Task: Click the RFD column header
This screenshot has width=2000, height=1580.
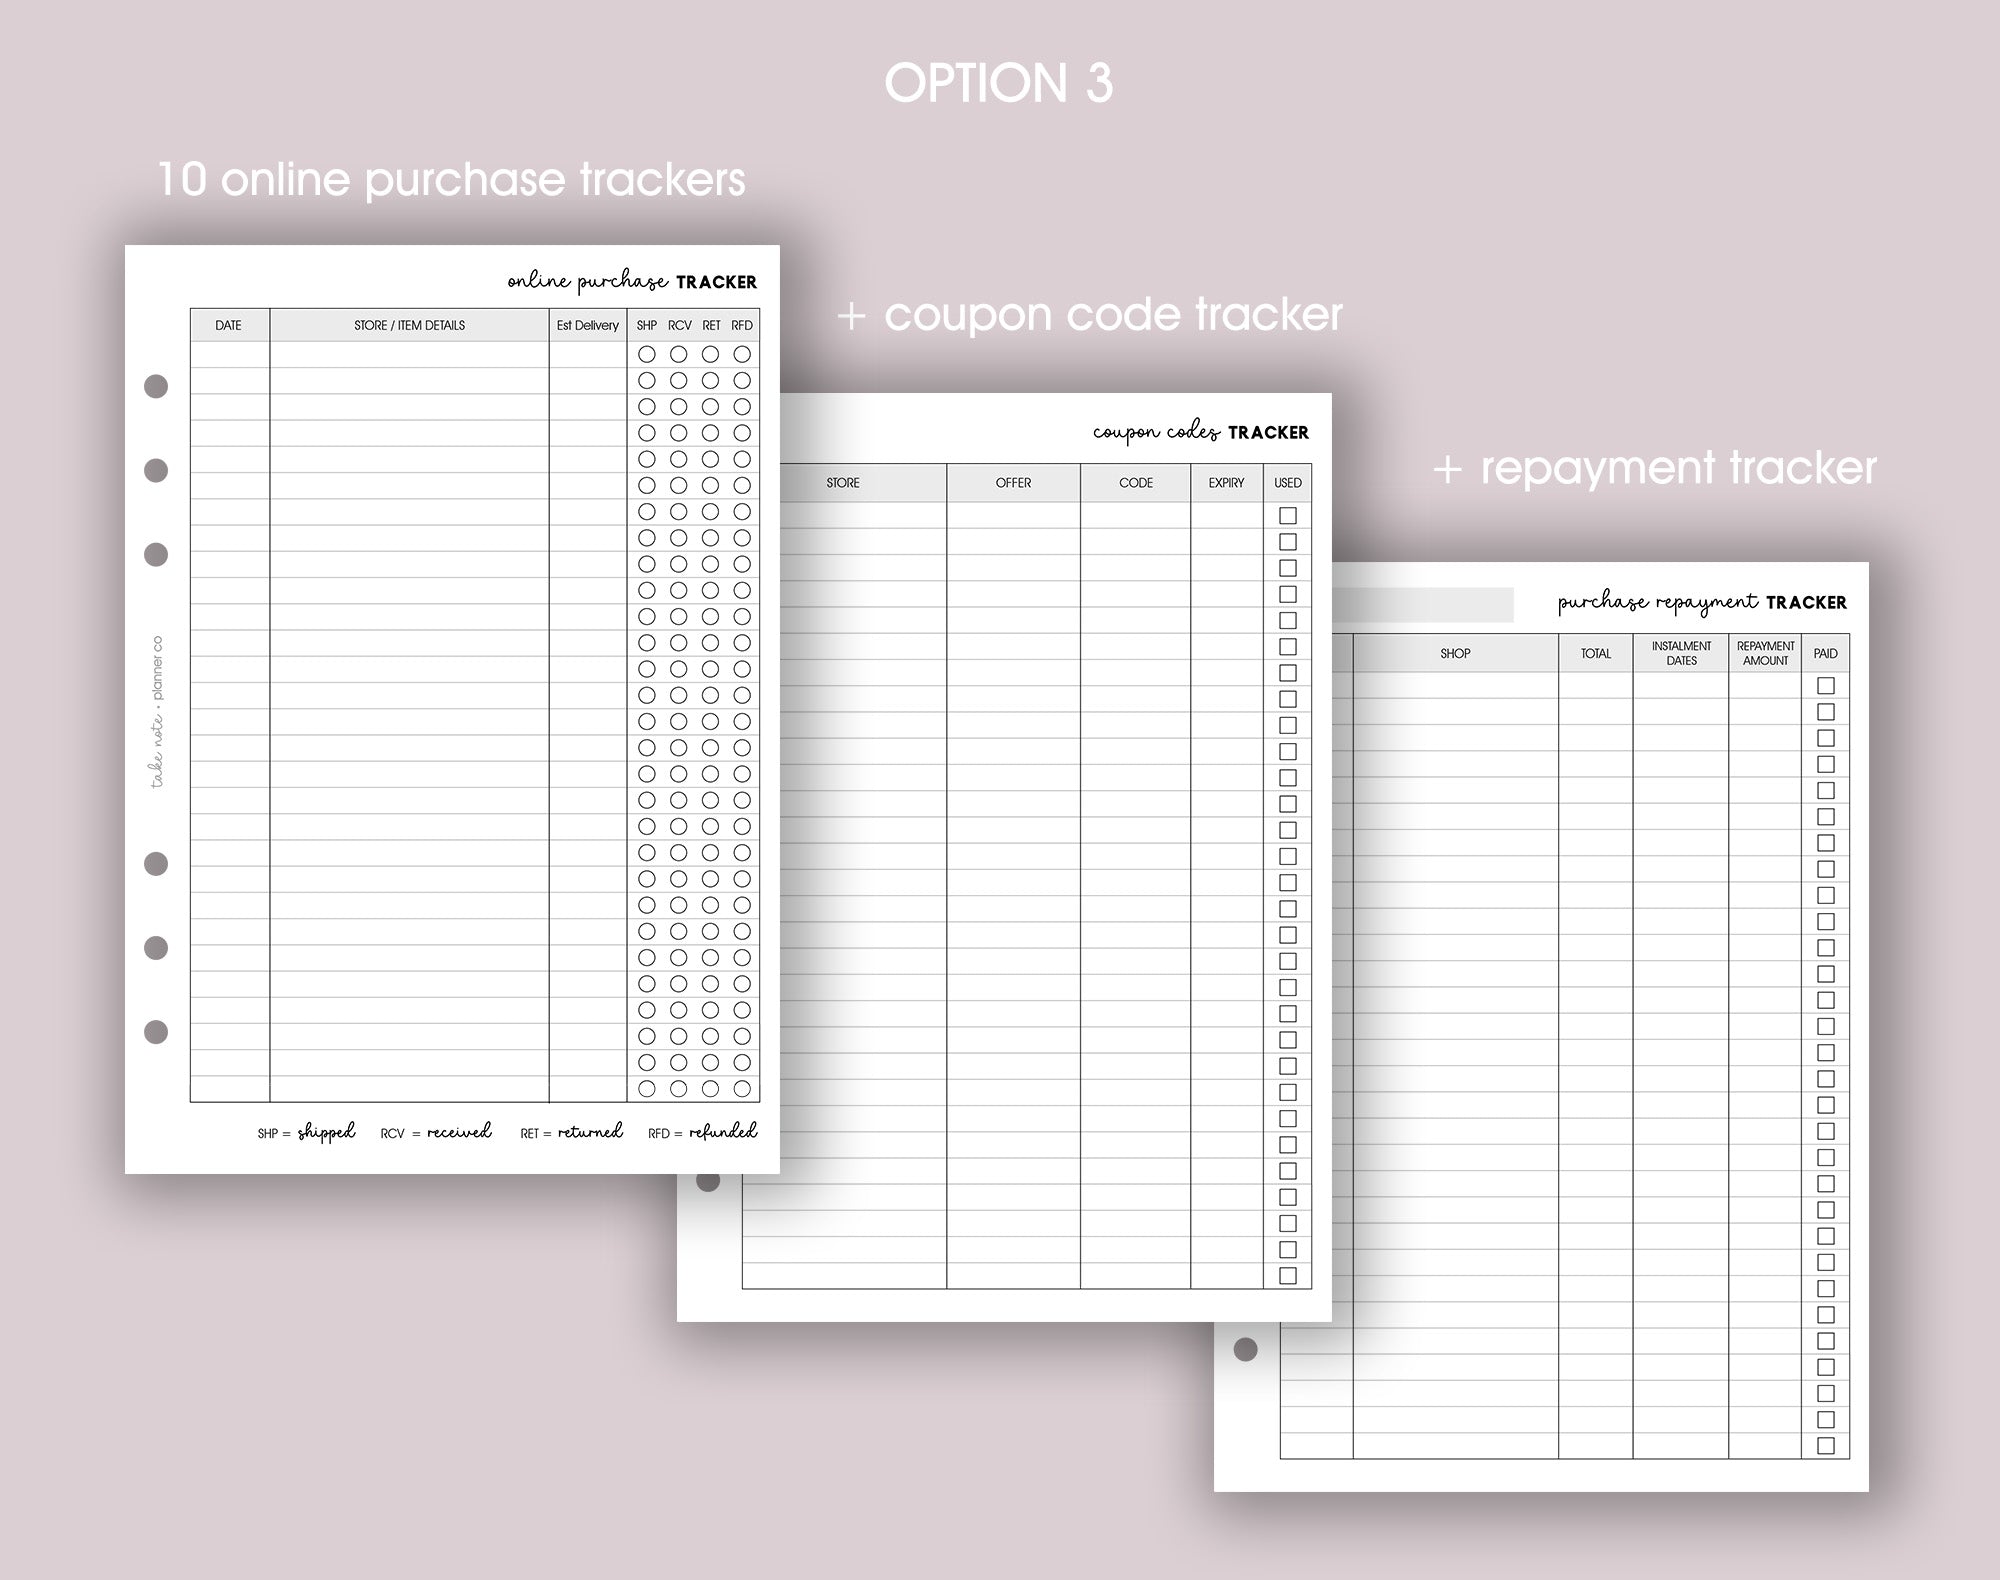Action: pos(742,325)
